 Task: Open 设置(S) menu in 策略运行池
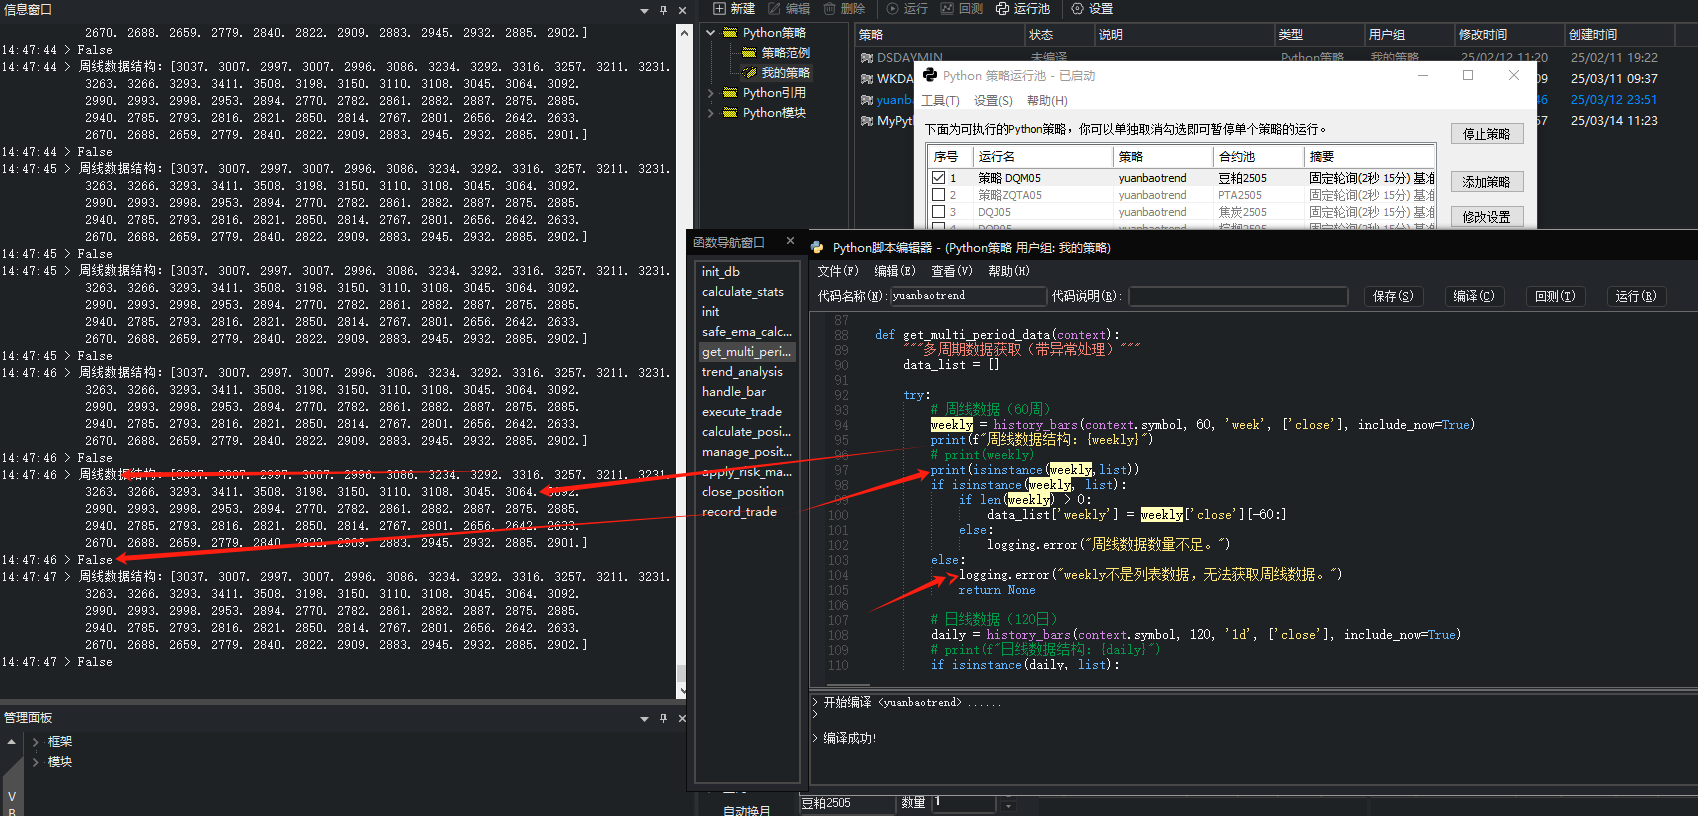tap(993, 101)
